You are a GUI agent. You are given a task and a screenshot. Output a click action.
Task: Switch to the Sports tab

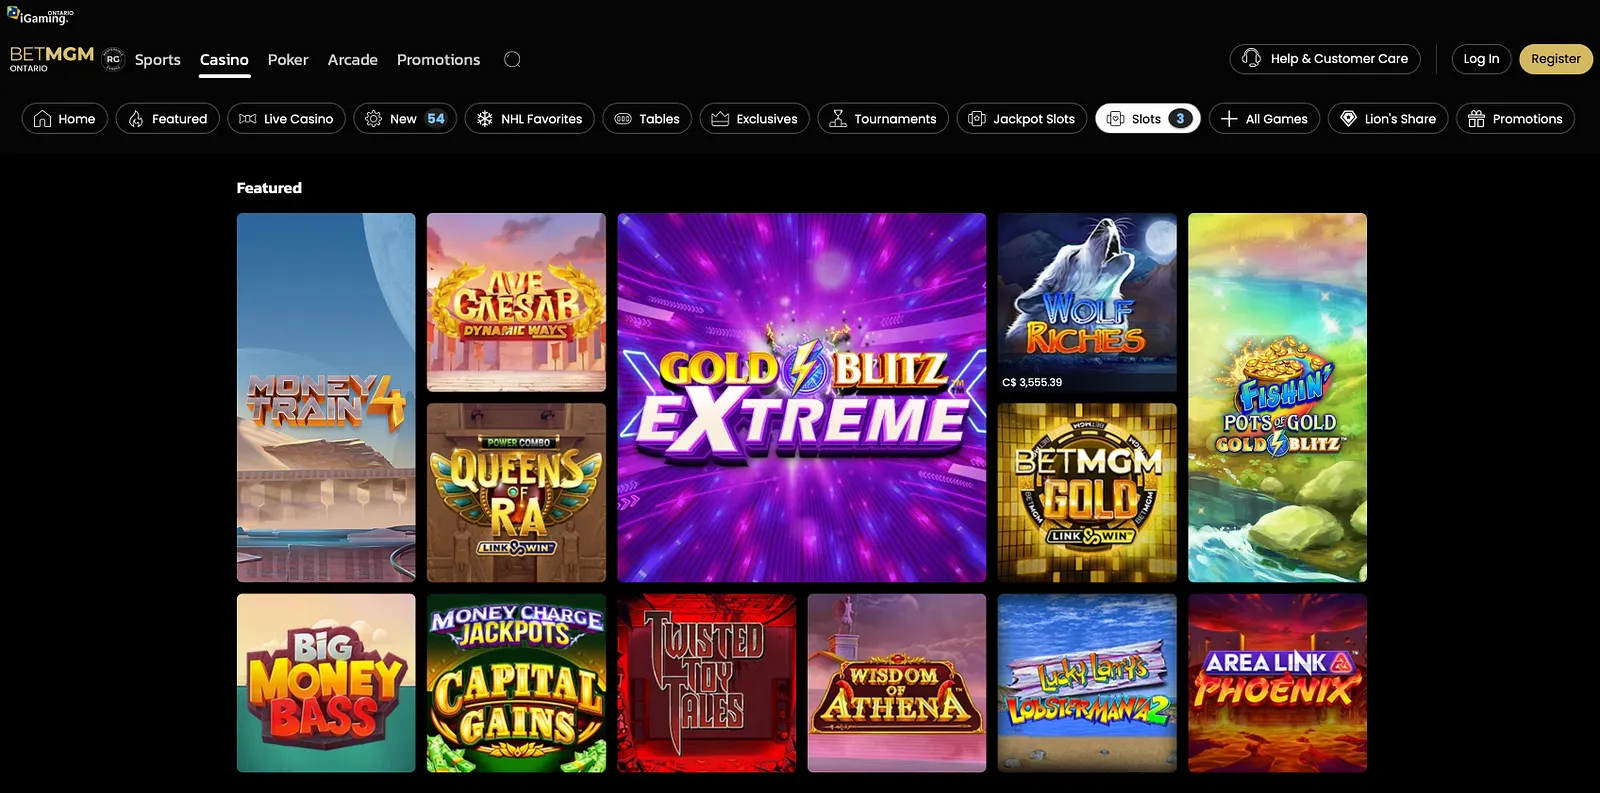click(158, 60)
